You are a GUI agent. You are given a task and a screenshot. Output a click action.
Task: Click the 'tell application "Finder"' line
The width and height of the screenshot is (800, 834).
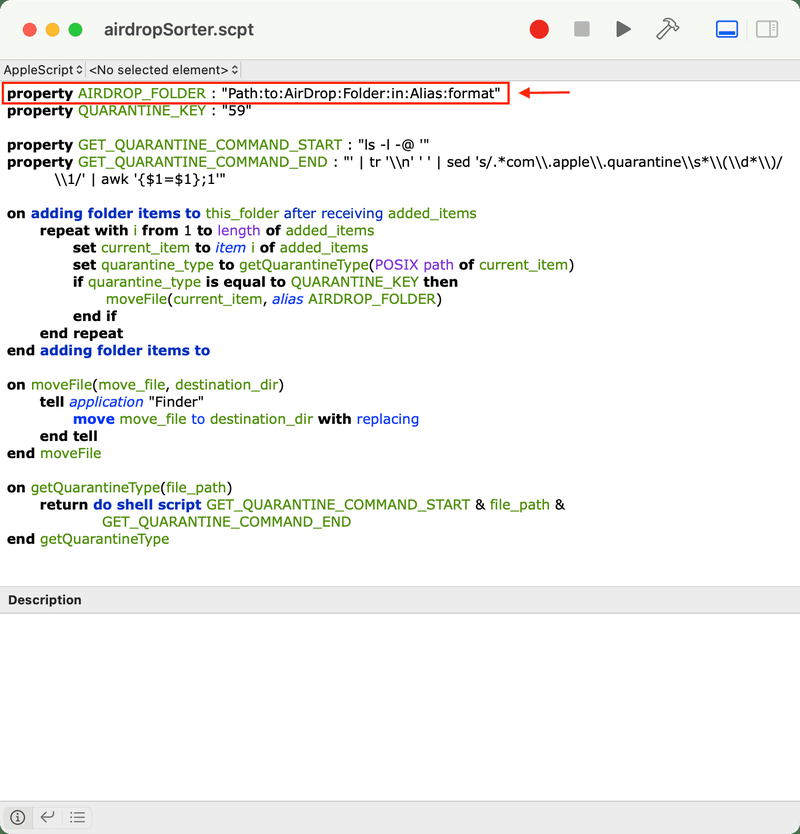(x=122, y=402)
